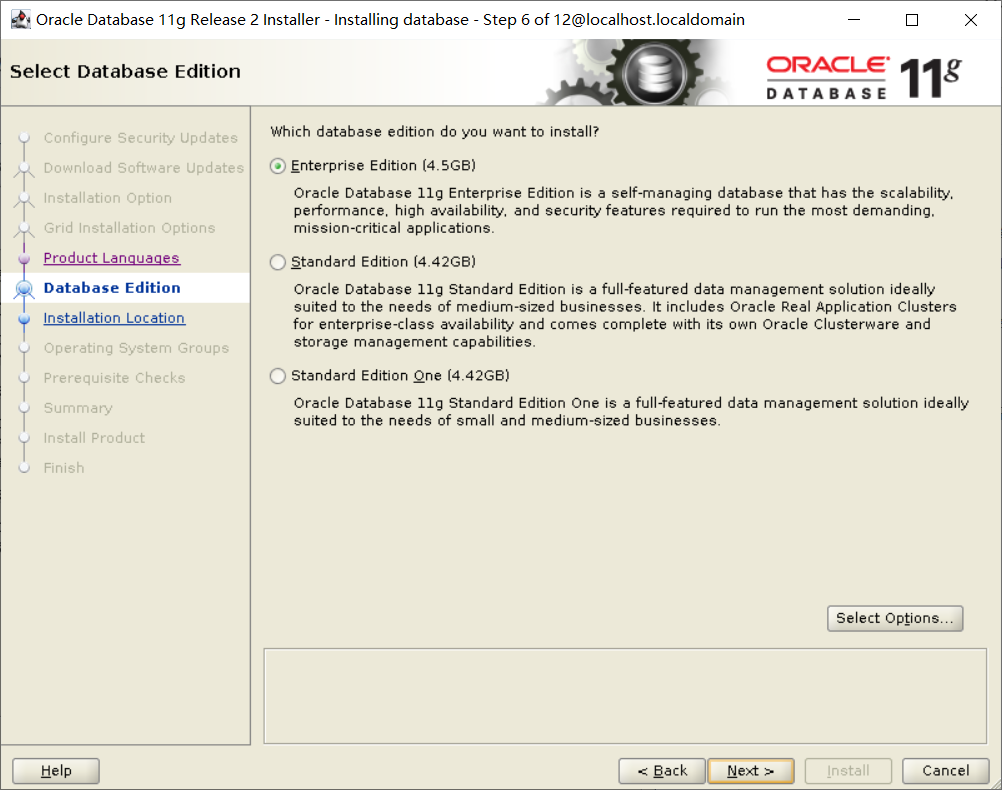Click Installation Option step label
The image size is (1002, 790).
[x=107, y=198]
